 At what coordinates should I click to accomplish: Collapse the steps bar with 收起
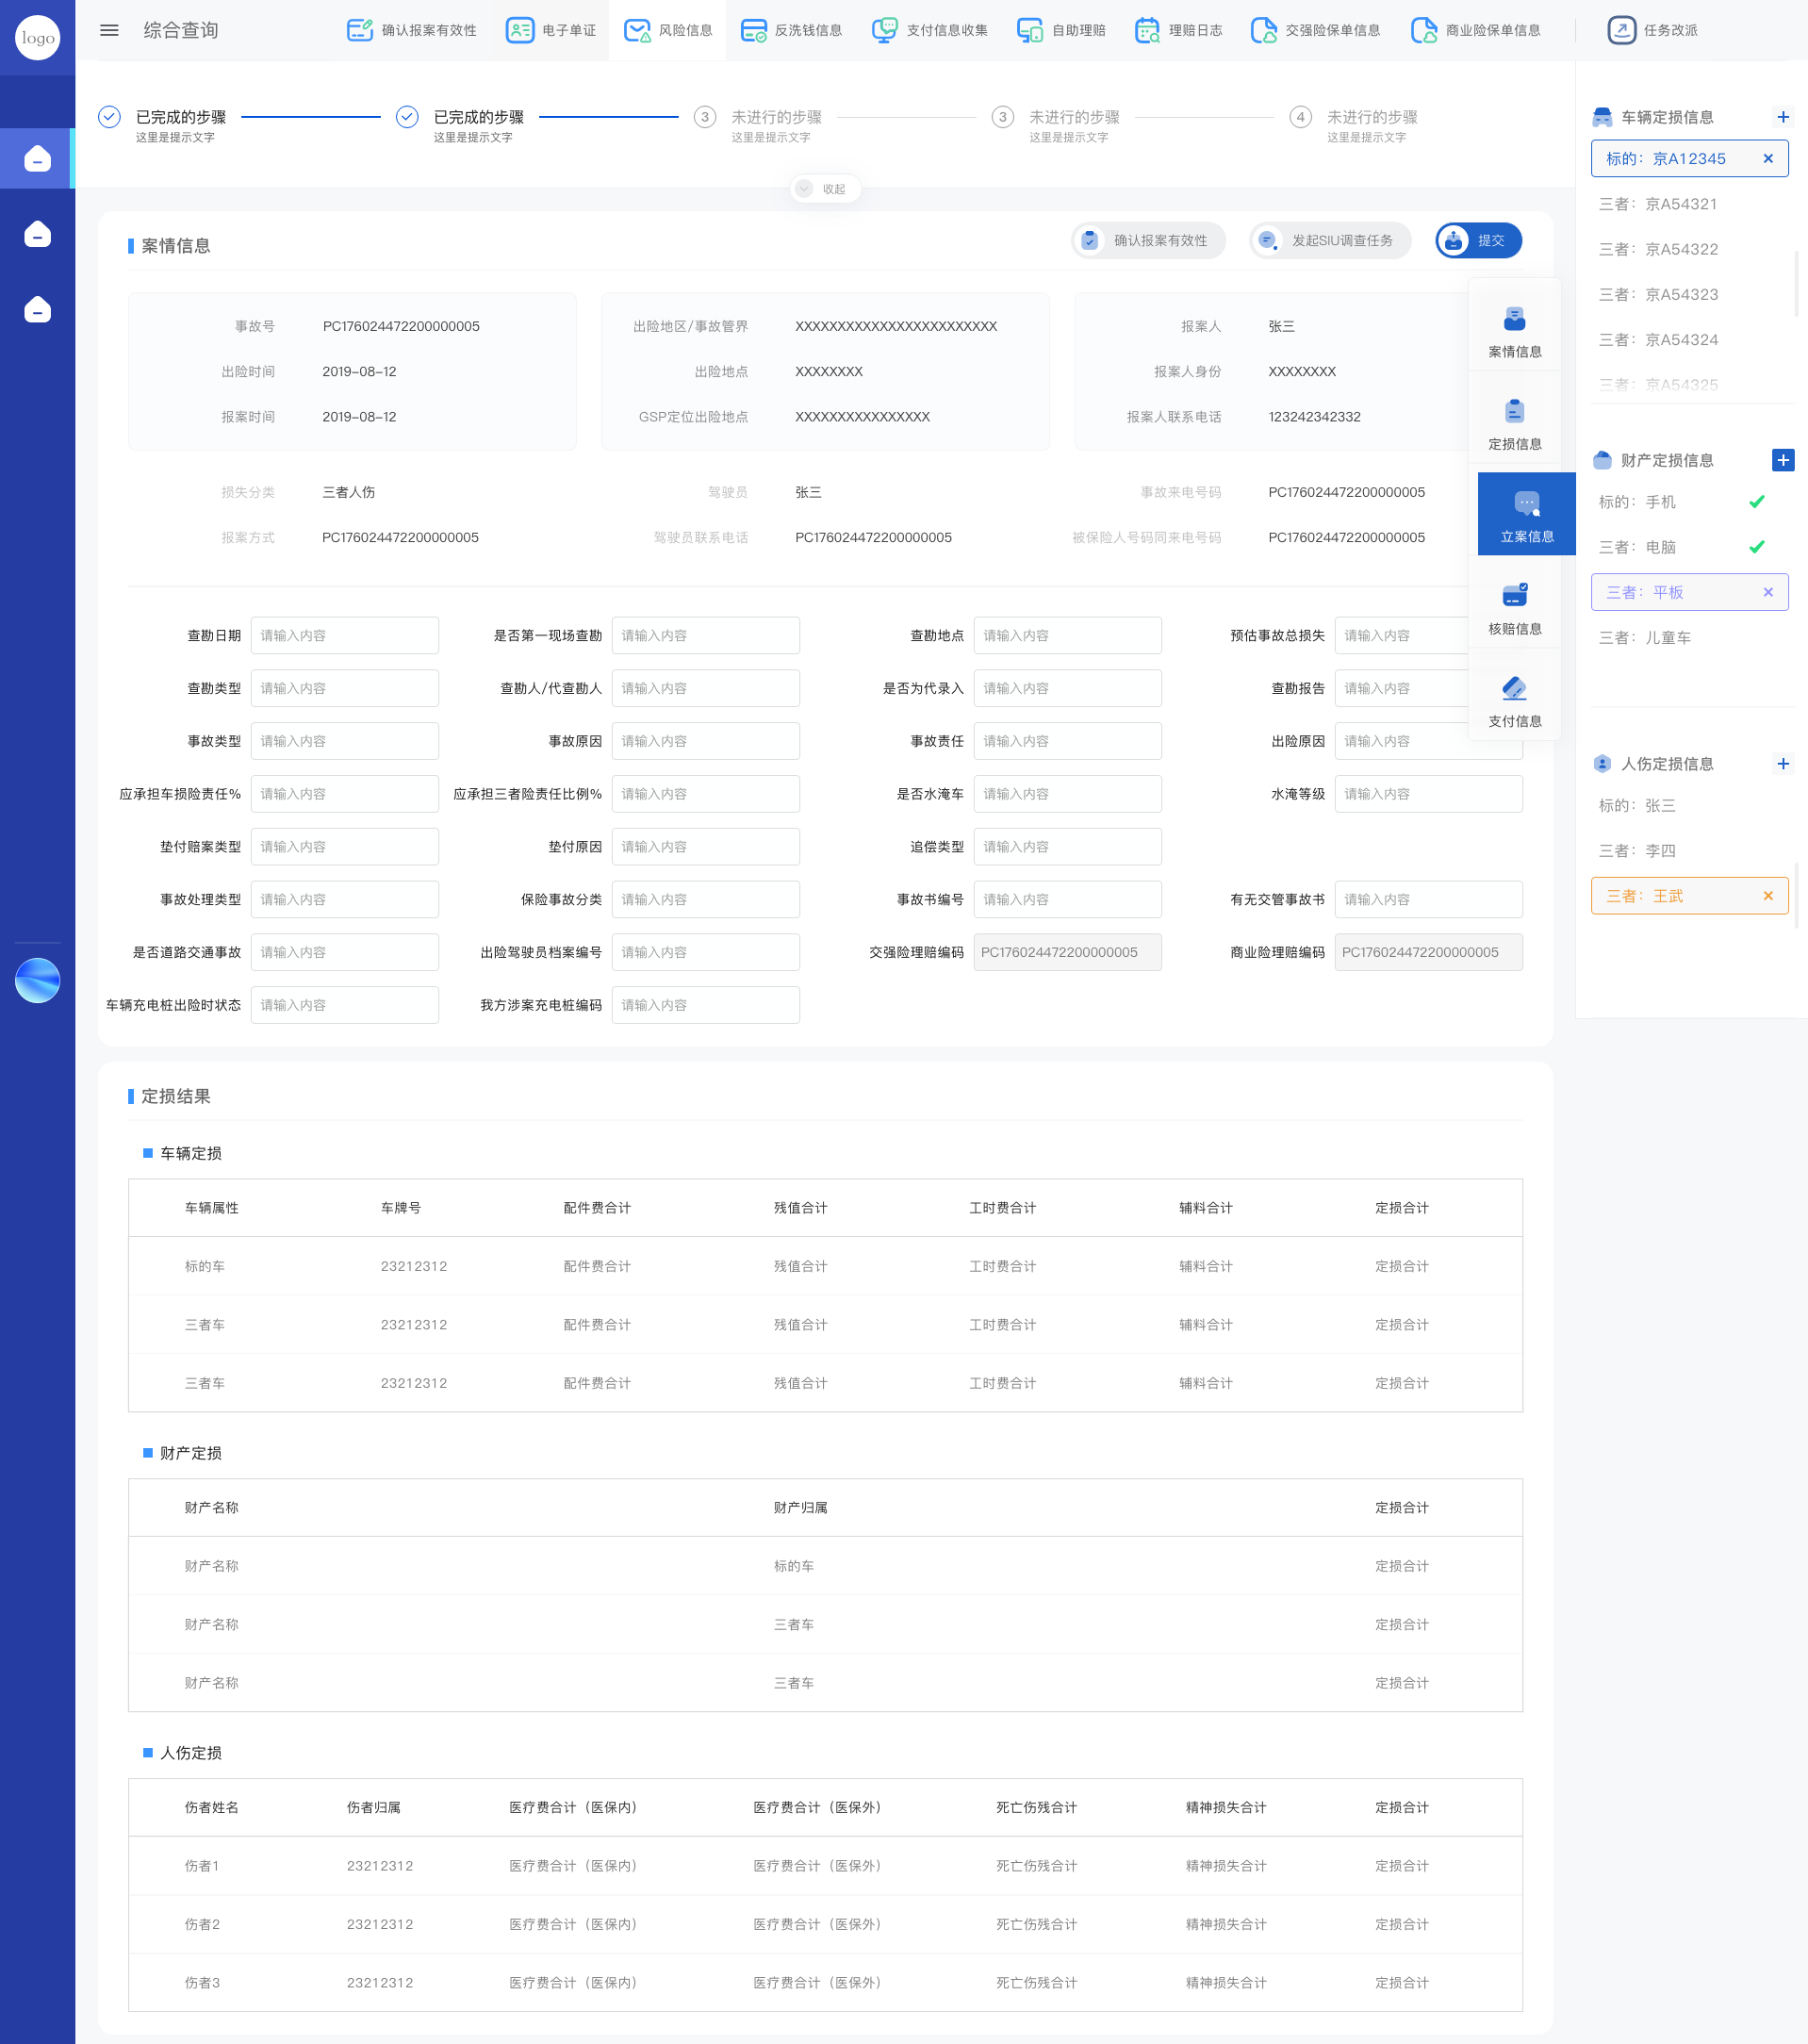825,189
